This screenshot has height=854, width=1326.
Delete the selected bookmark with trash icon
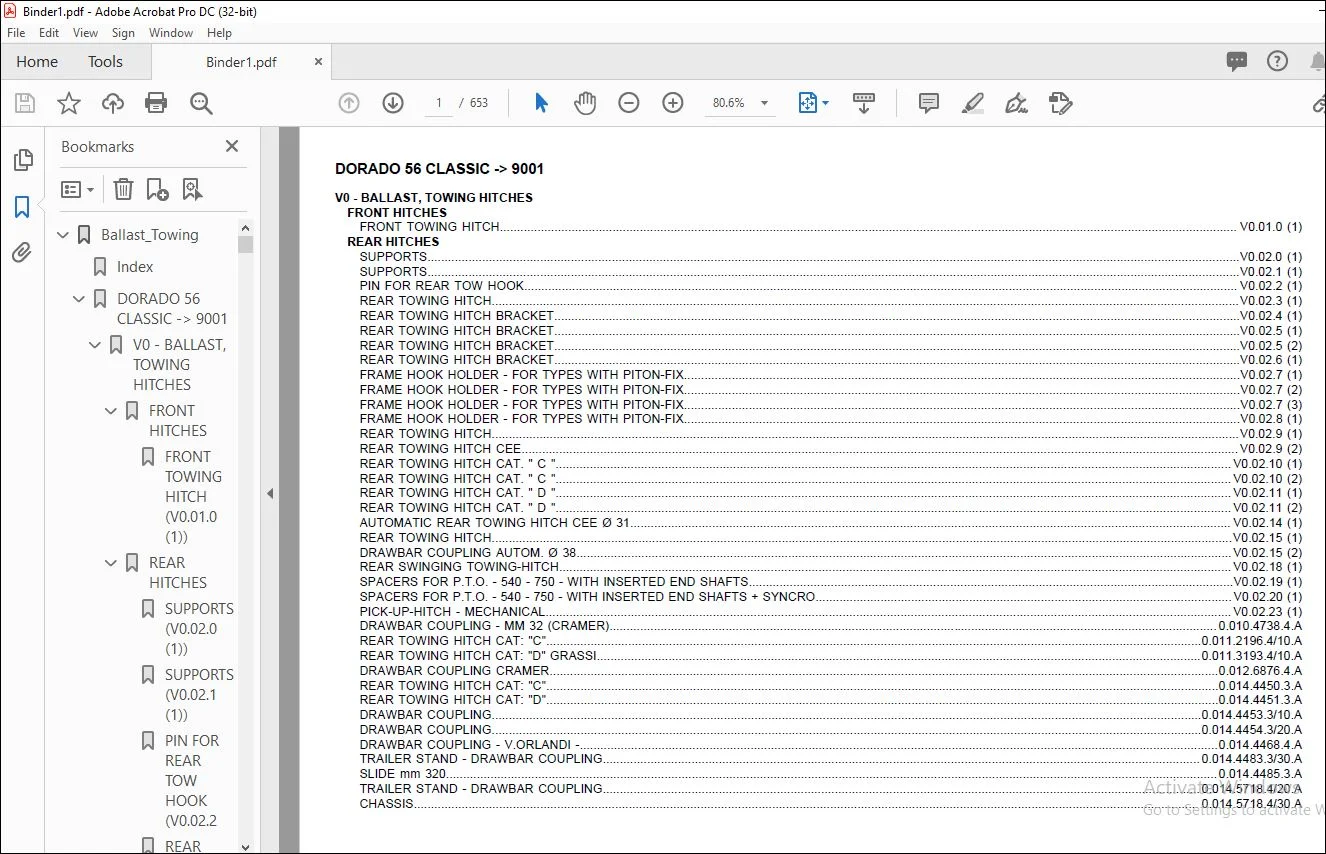[123, 189]
